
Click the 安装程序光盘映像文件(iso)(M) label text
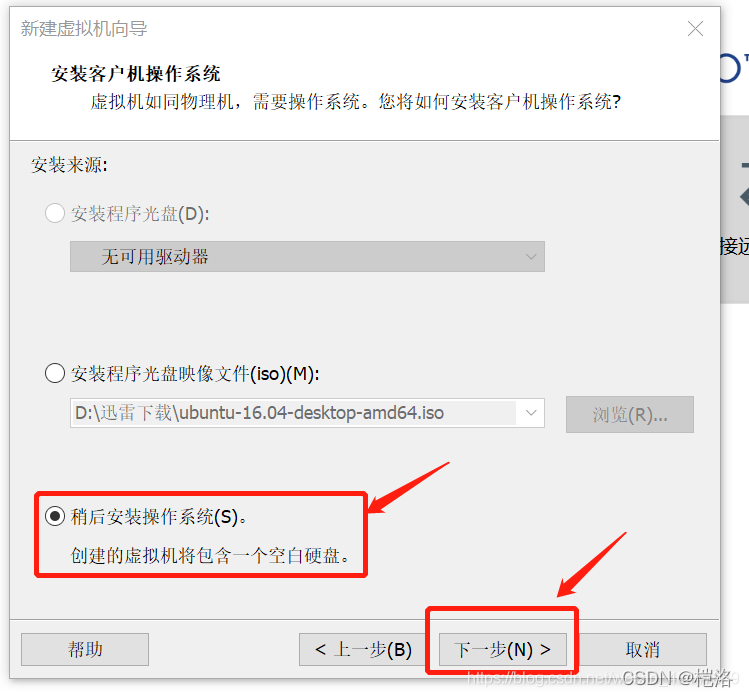click(195, 374)
